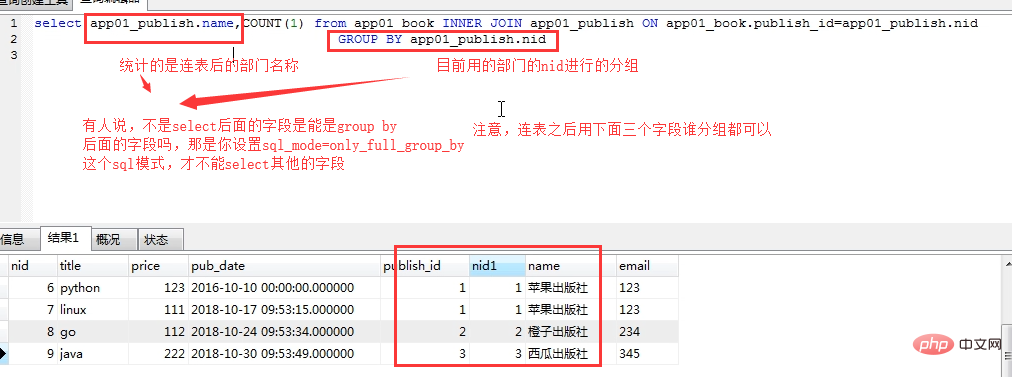Click the title column header
This screenshot has width=1012, height=377.
[92, 265]
